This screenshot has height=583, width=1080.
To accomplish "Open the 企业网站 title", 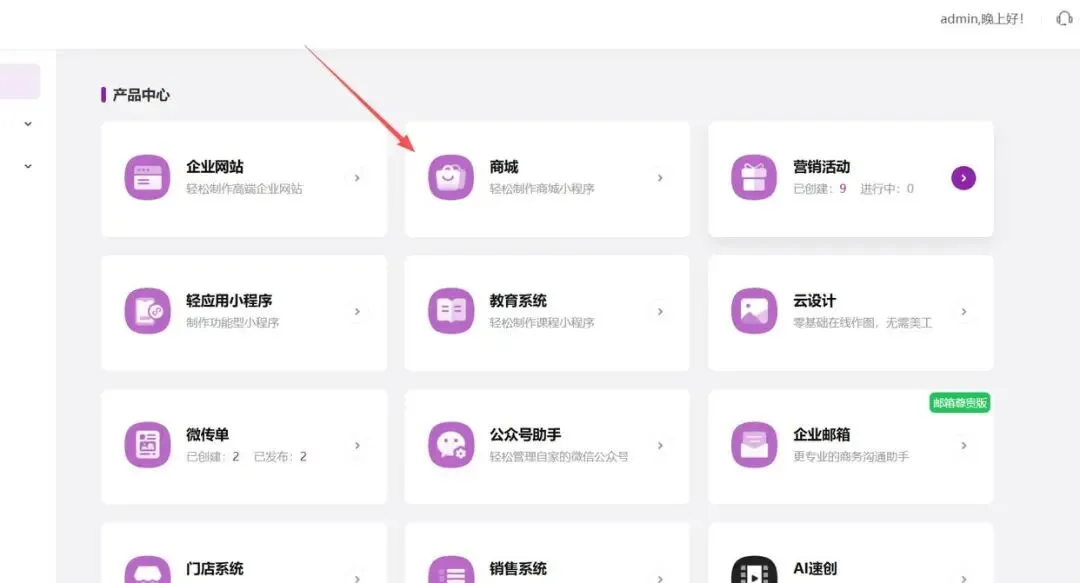I will (215, 167).
